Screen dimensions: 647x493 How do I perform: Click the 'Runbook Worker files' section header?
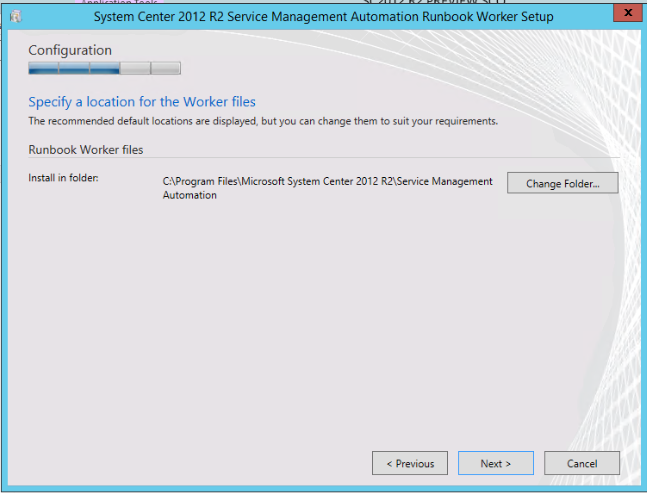(x=85, y=149)
